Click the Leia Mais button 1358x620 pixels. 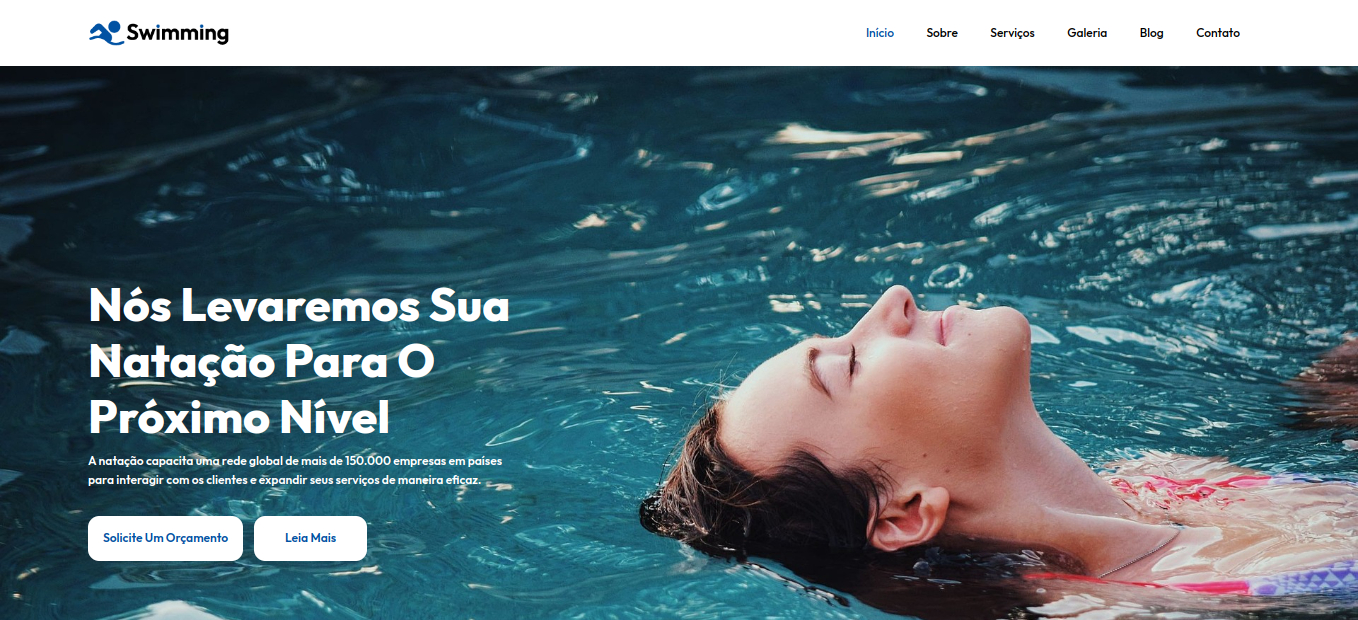tap(310, 538)
